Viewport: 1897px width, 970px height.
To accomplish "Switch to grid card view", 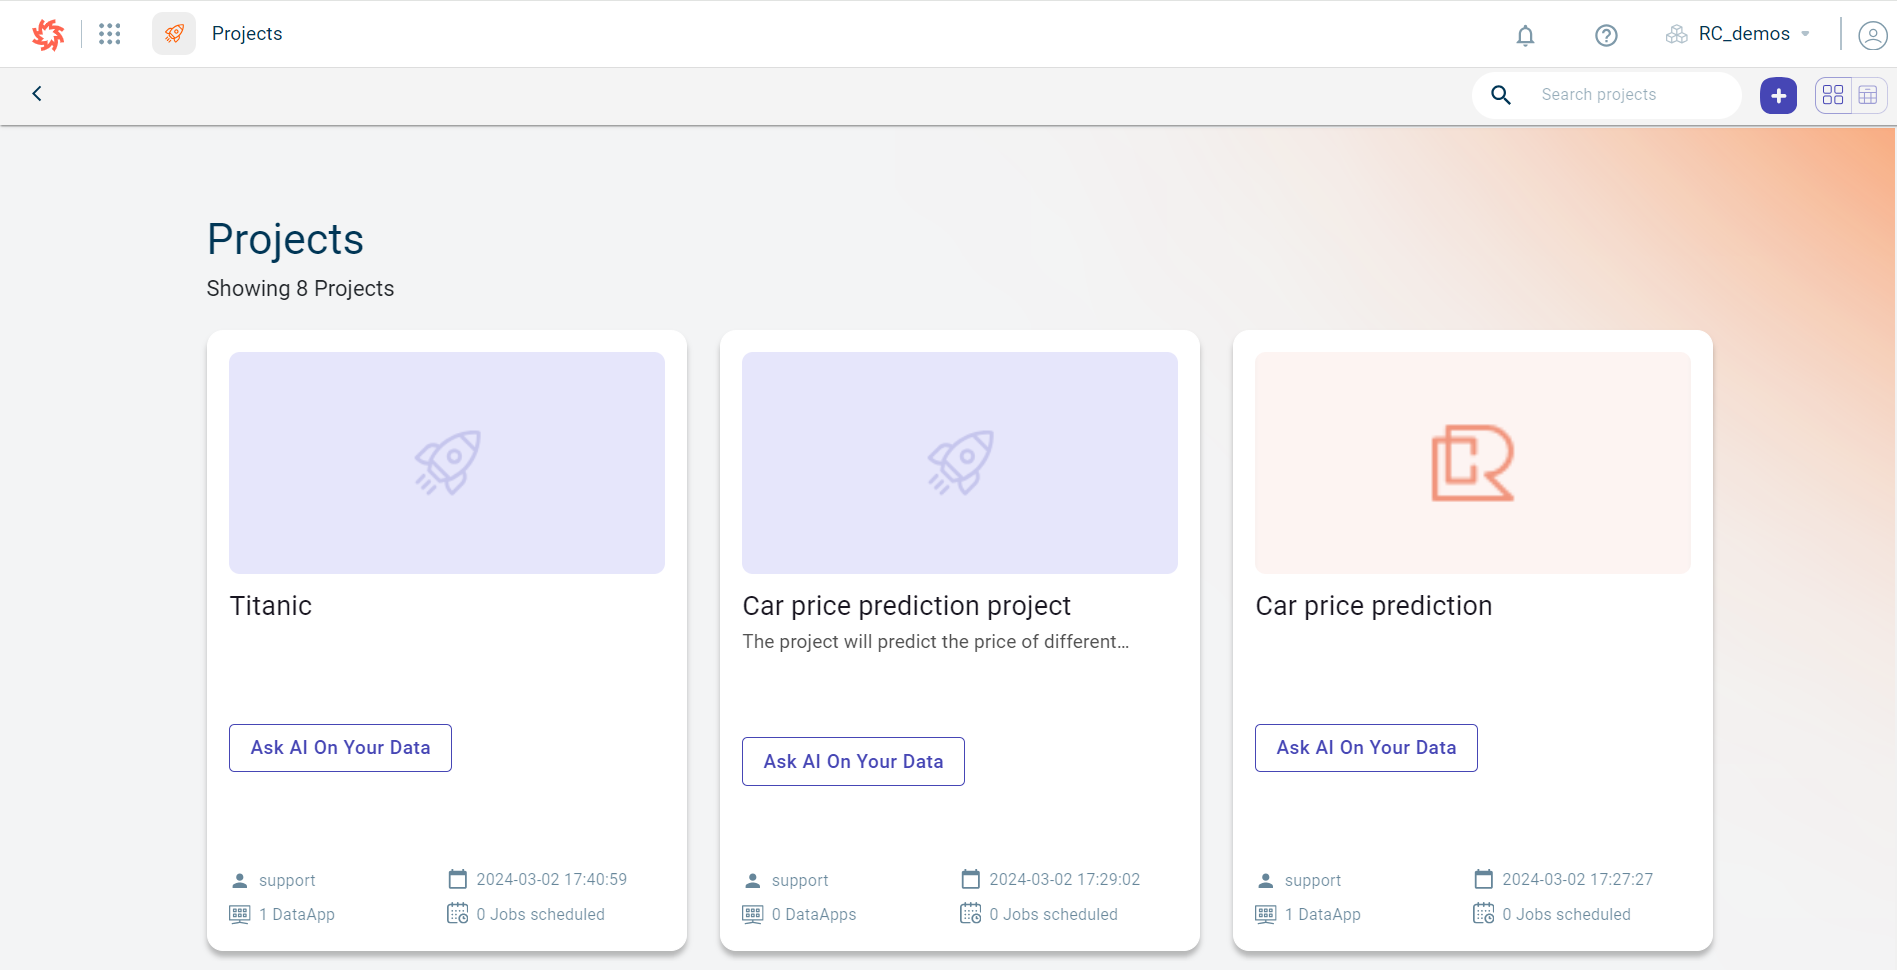I will click(1833, 95).
